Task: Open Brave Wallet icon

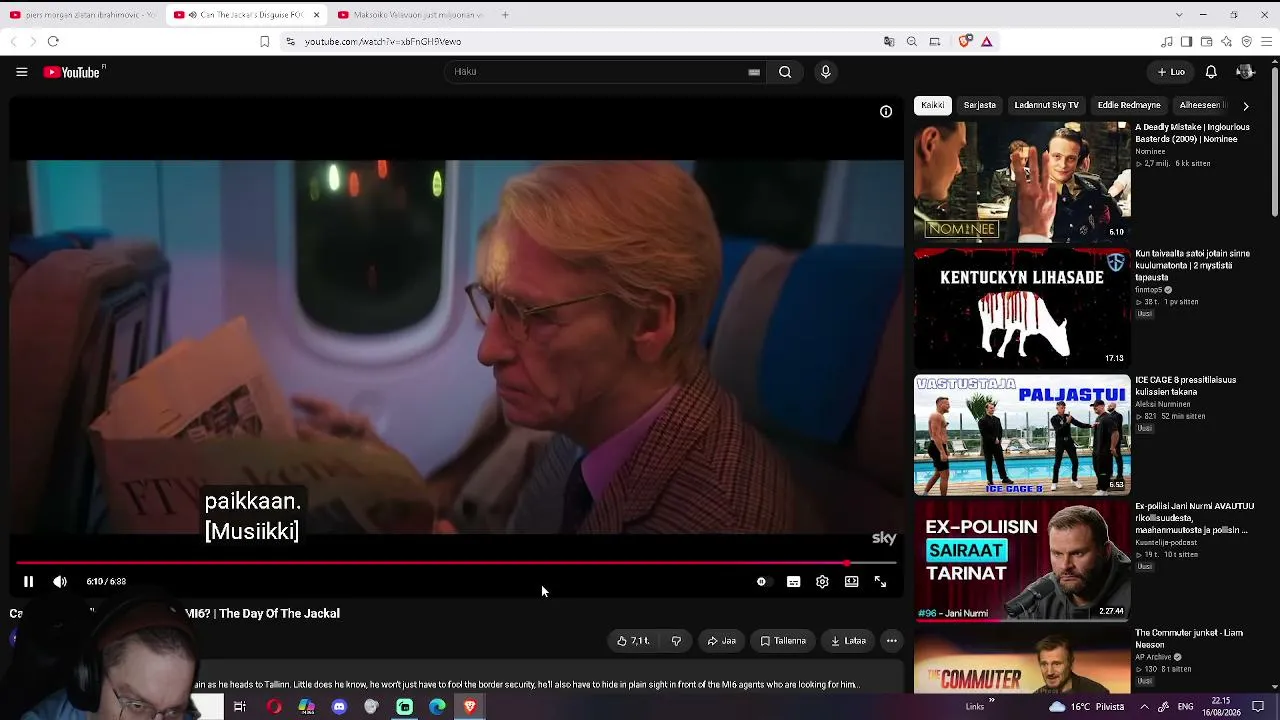Action: [x=1206, y=42]
